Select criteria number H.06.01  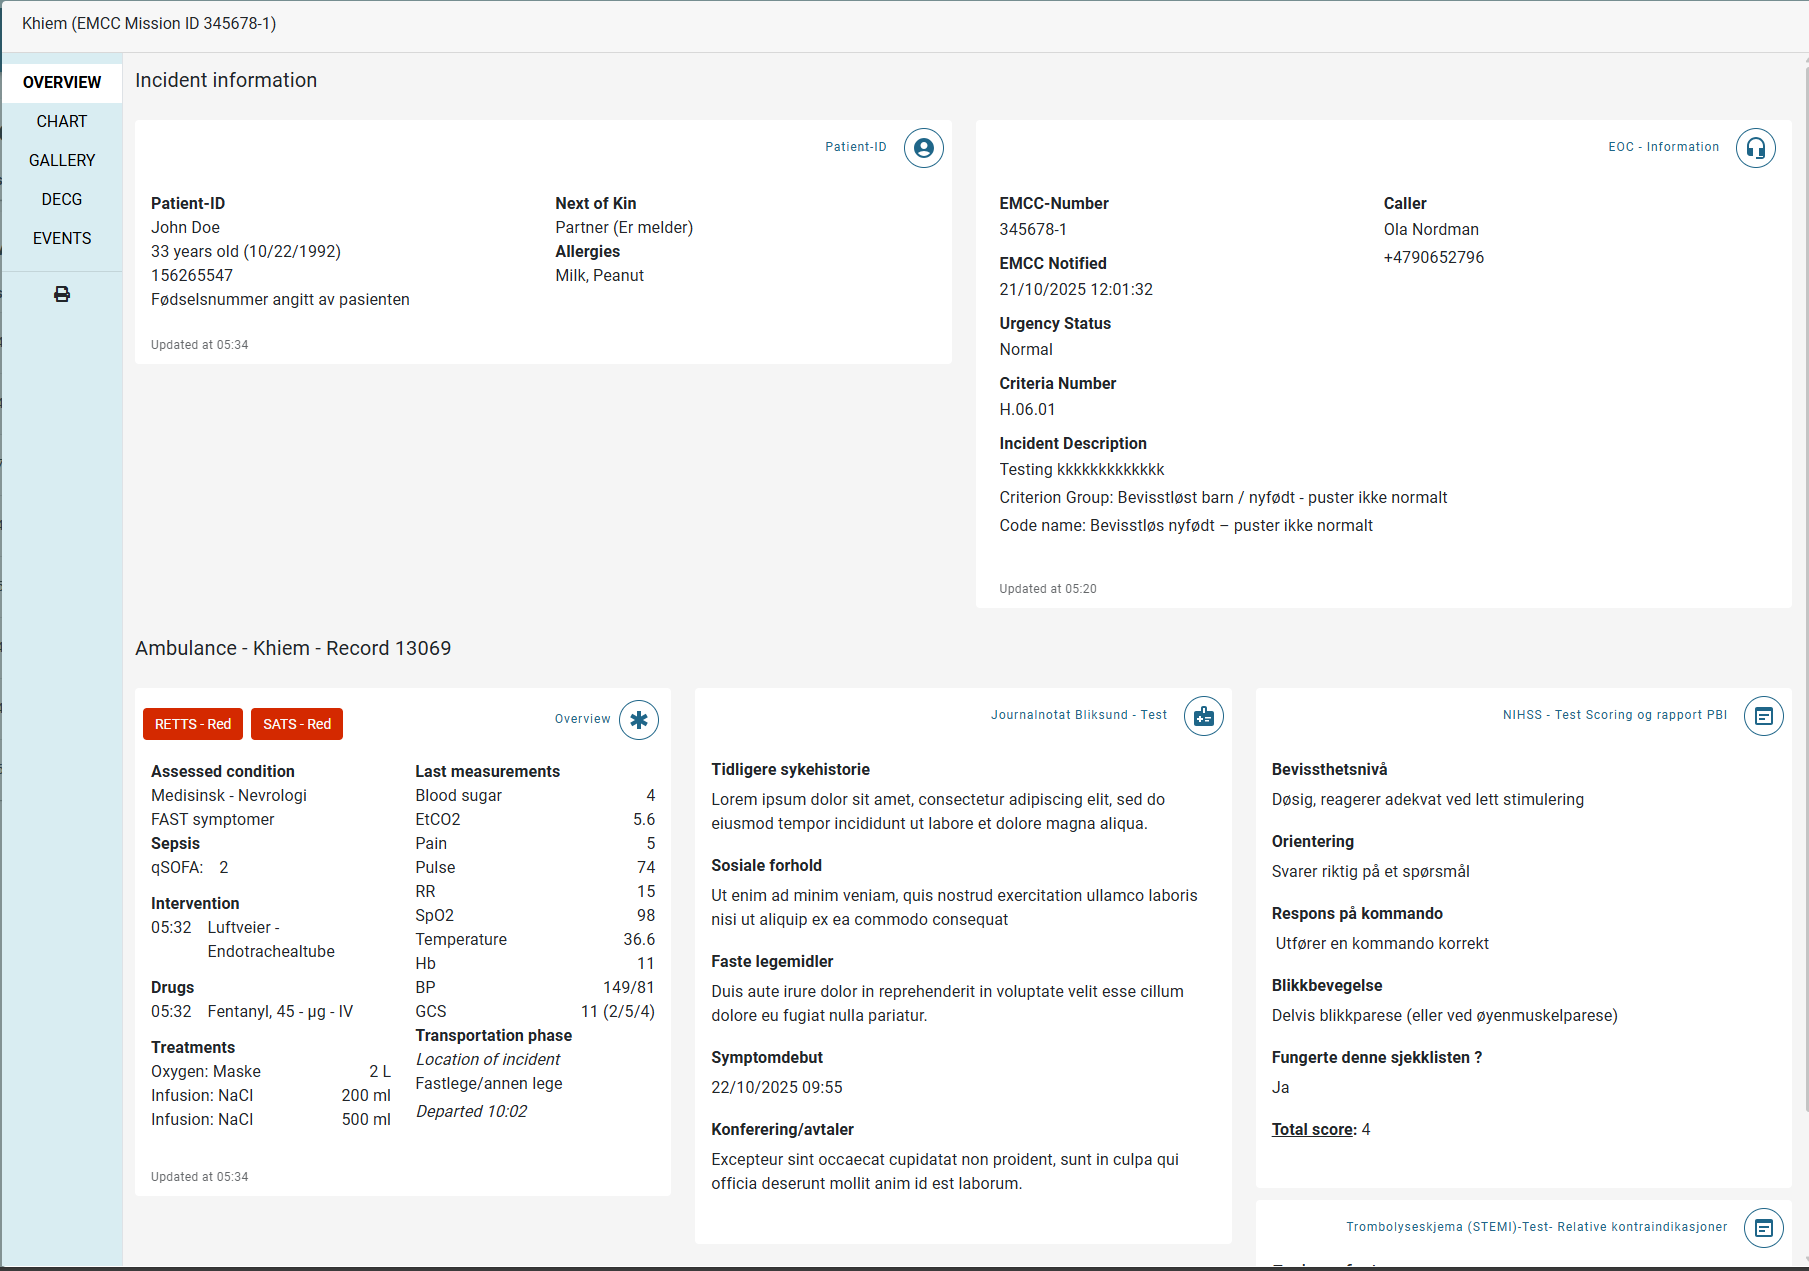click(x=1027, y=409)
